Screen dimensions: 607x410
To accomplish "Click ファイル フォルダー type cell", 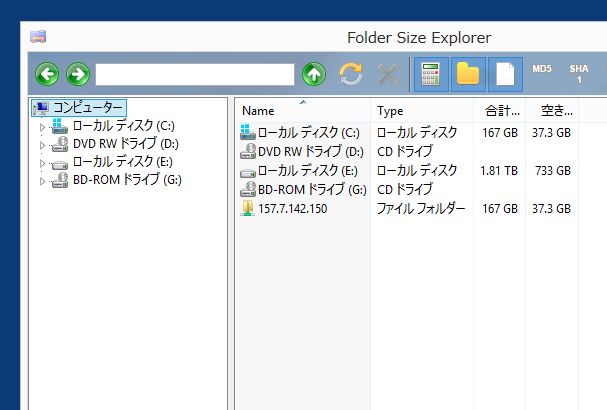I will [421, 209].
